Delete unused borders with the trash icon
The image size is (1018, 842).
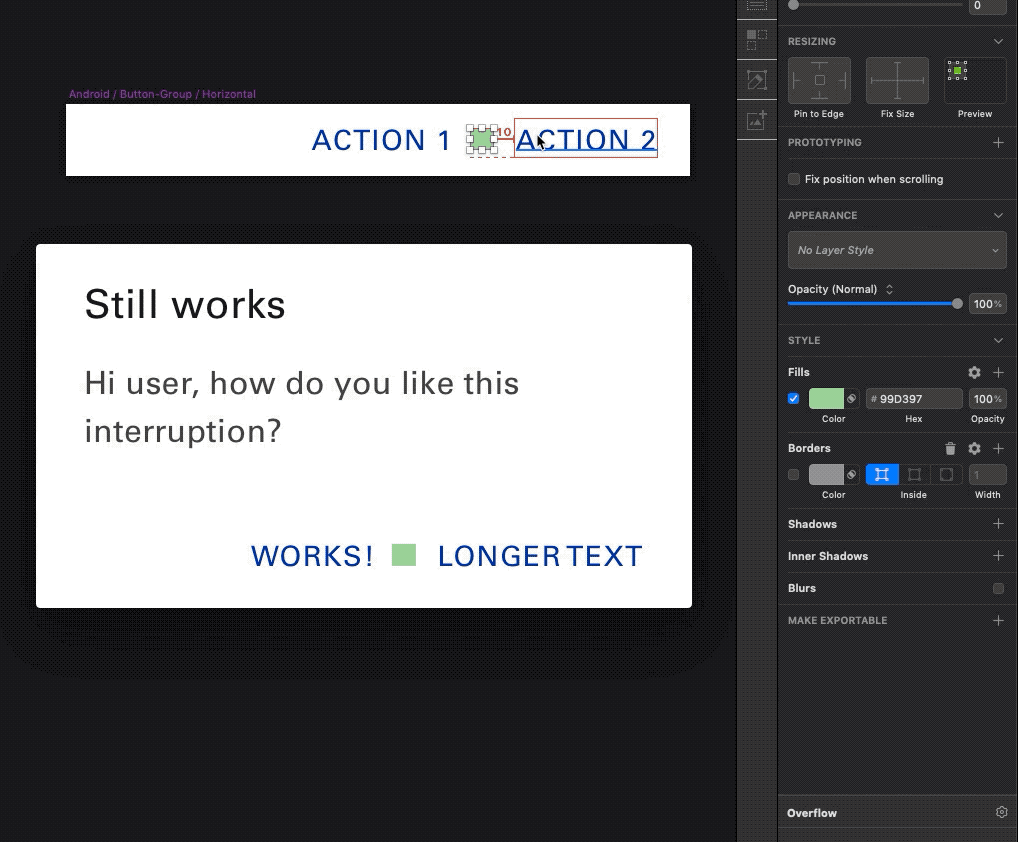click(x=950, y=449)
